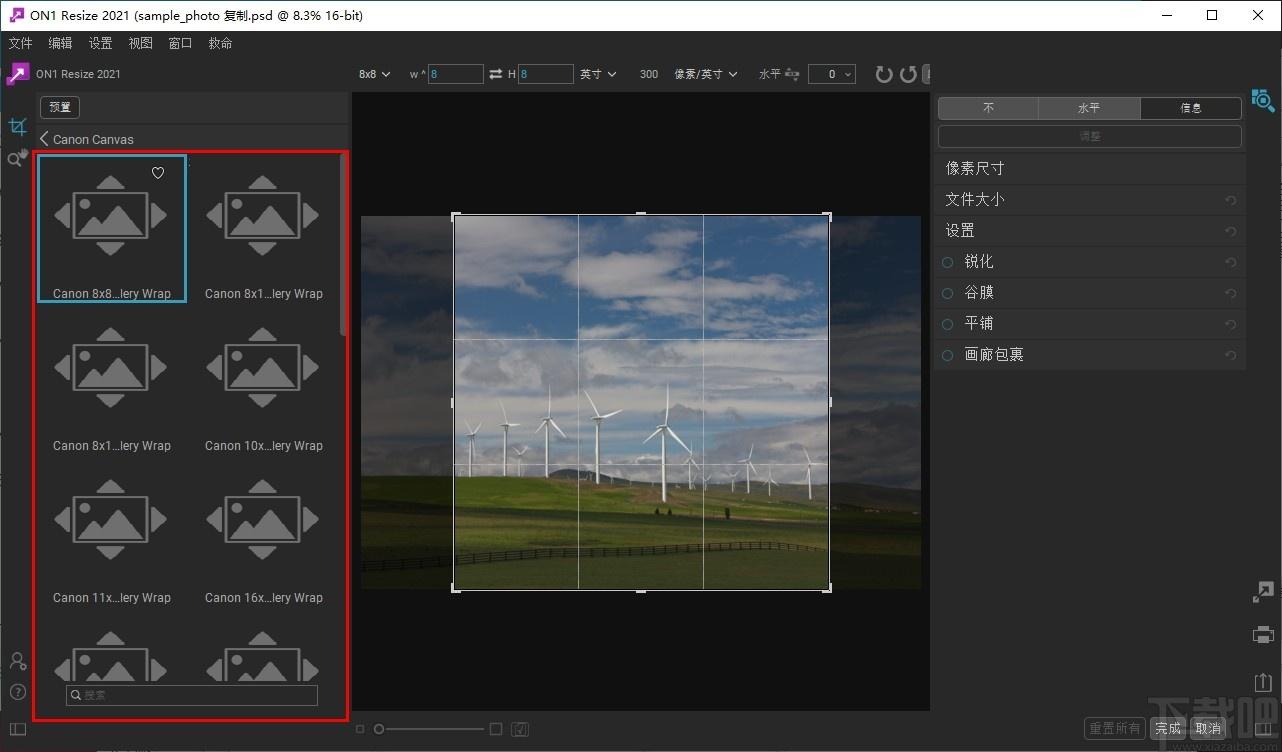Select the Crop tool in left toolbar
This screenshot has width=1282, height=752.
17,127
